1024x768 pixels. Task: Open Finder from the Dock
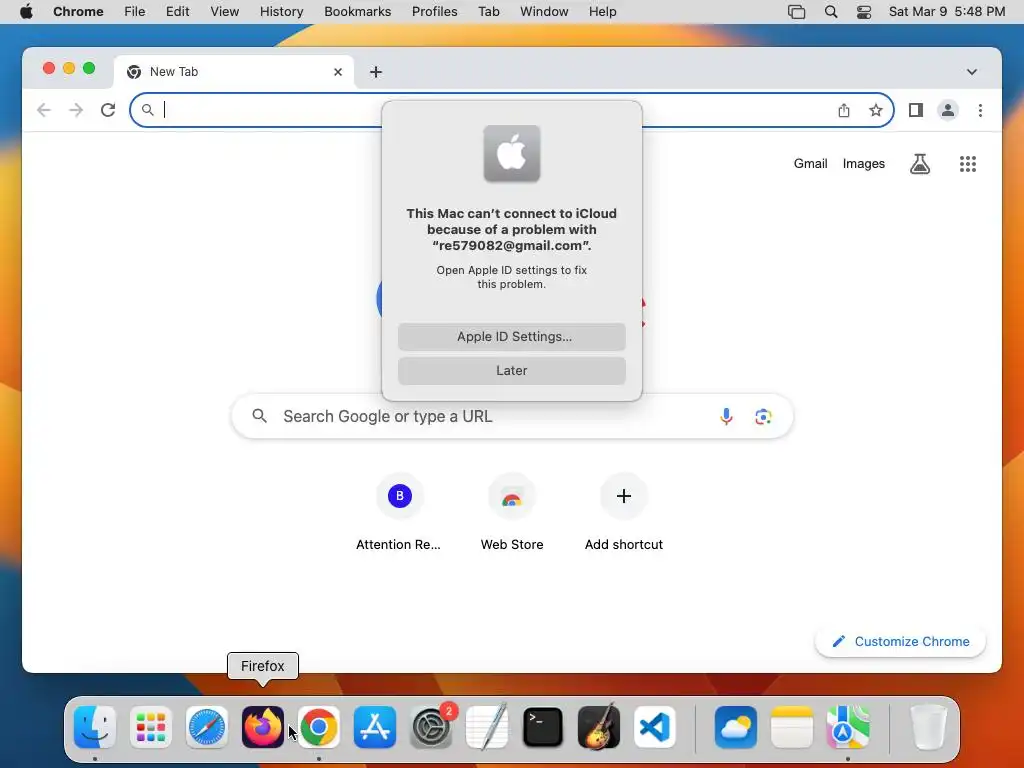tap(95, 727)
